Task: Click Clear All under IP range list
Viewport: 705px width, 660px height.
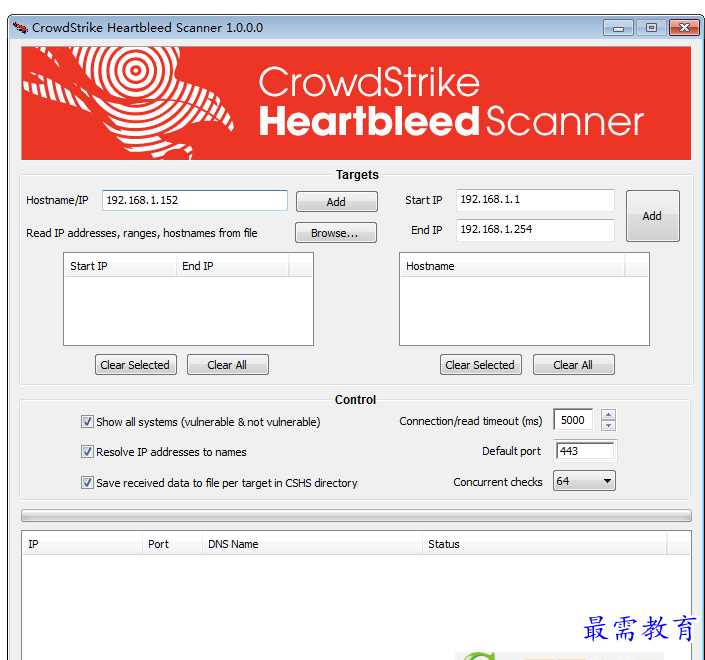Action: [228, 365]
